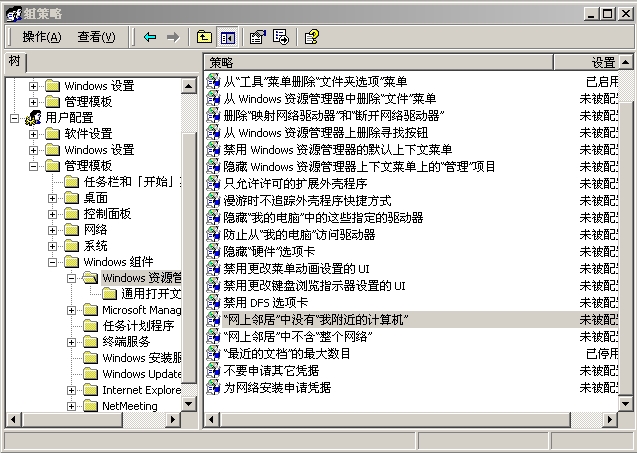Select the Windows 安装服务 tree folder
Screen dimensions: 637x453
[141, 358]
